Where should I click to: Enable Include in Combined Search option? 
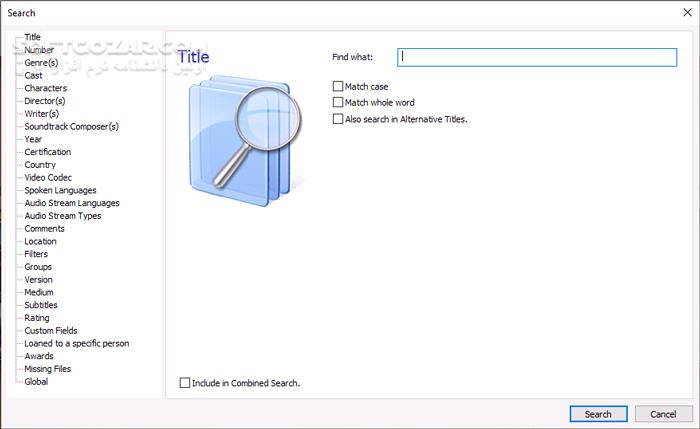tap(184, 383)
